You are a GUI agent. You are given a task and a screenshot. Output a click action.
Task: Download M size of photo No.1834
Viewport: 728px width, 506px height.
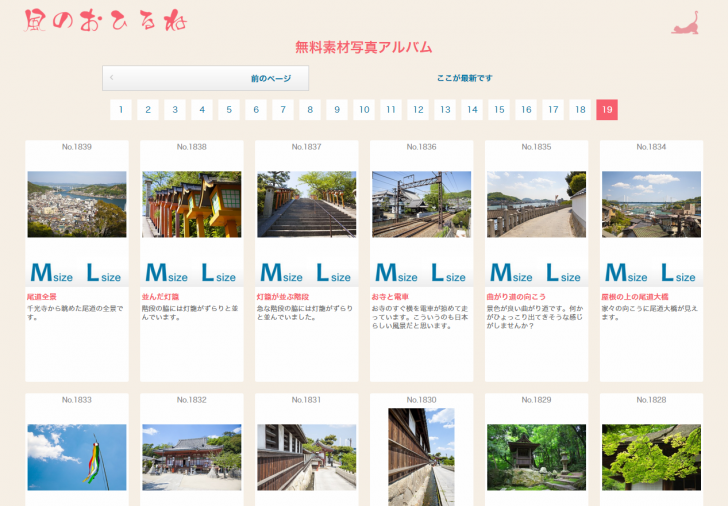[x=626, y=272]
